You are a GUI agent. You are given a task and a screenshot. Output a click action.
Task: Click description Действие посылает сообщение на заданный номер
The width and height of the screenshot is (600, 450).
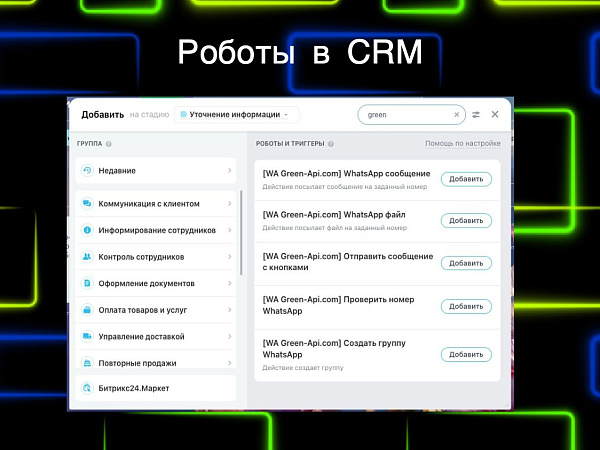coord(344,187)
